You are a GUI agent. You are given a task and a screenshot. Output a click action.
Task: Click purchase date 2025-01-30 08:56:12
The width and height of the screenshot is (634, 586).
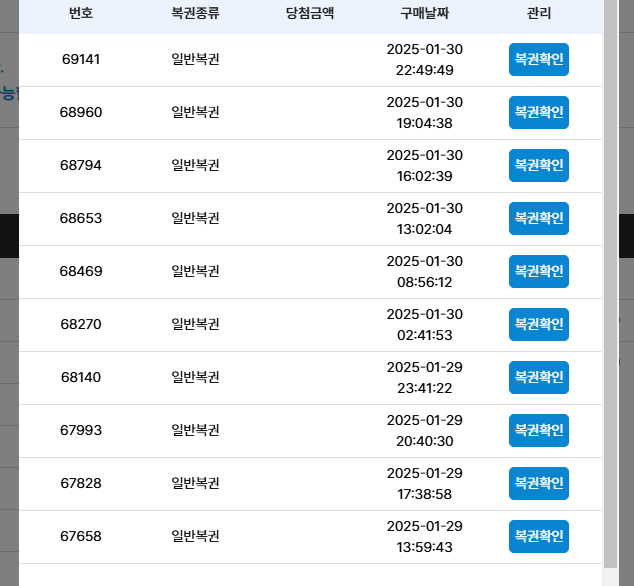pyautogui.click(x=425, y=271)
